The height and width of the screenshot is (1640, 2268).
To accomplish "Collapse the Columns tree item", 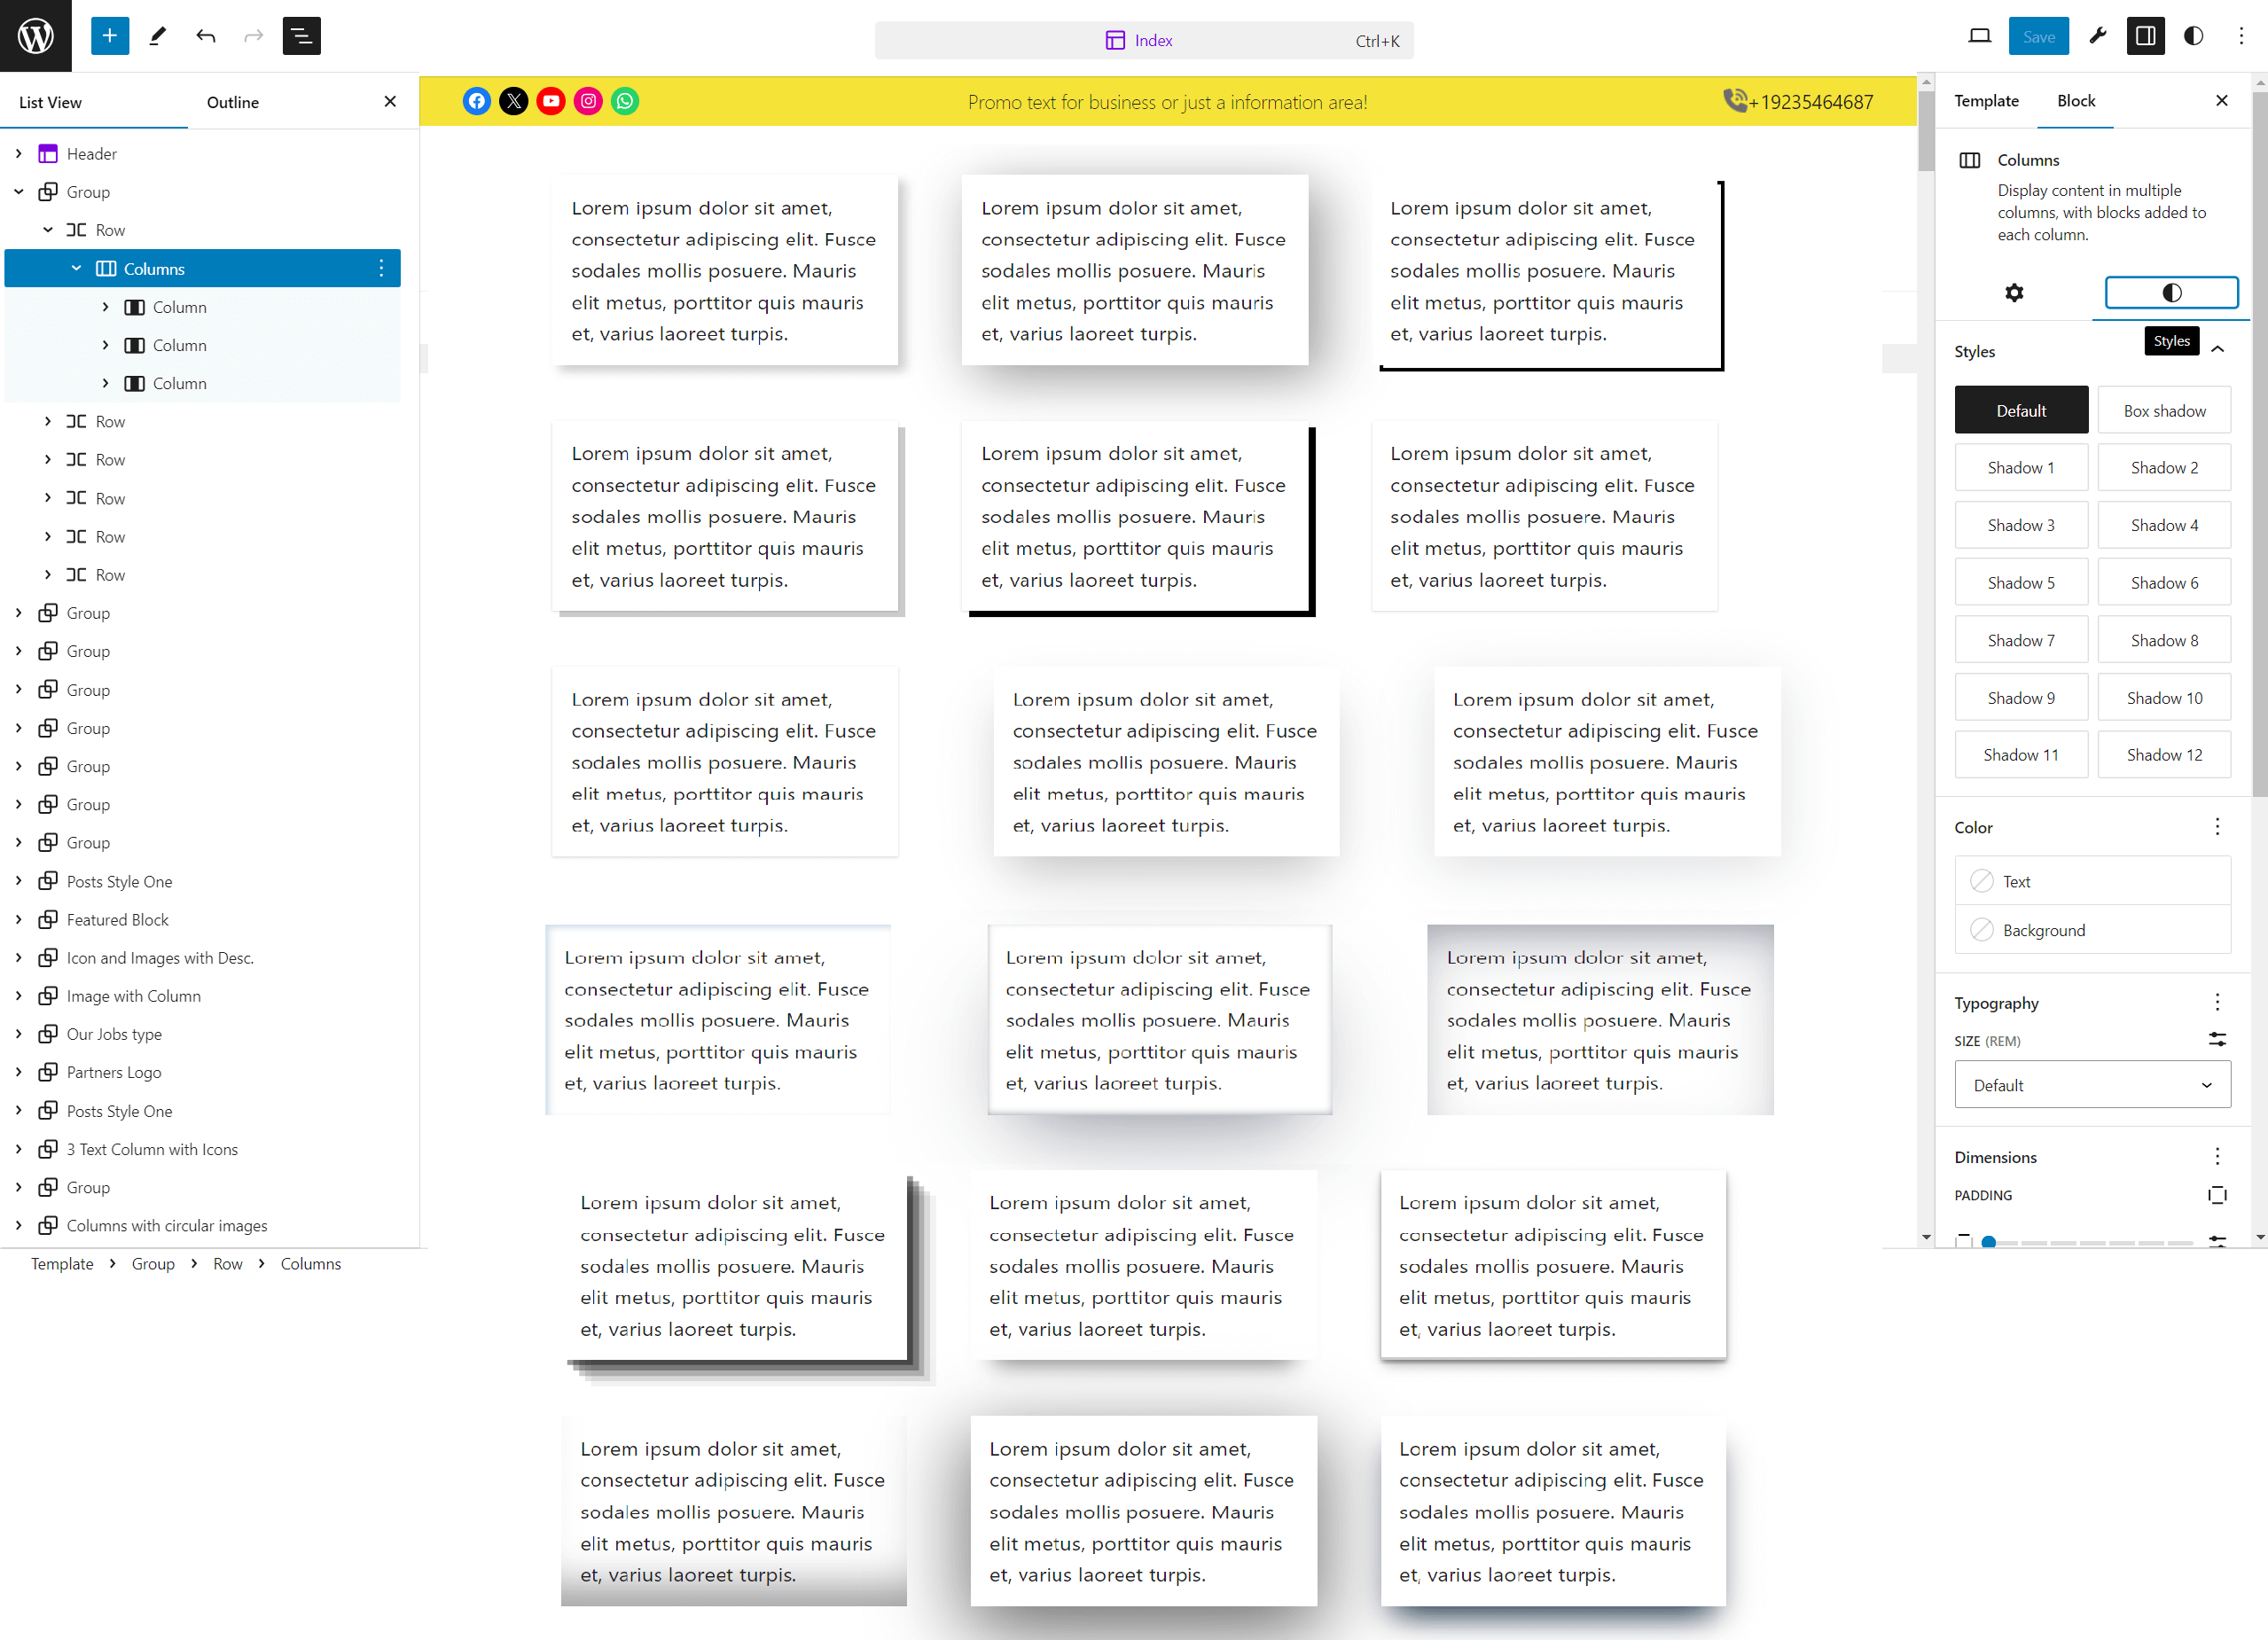I will tap(76, 269).
